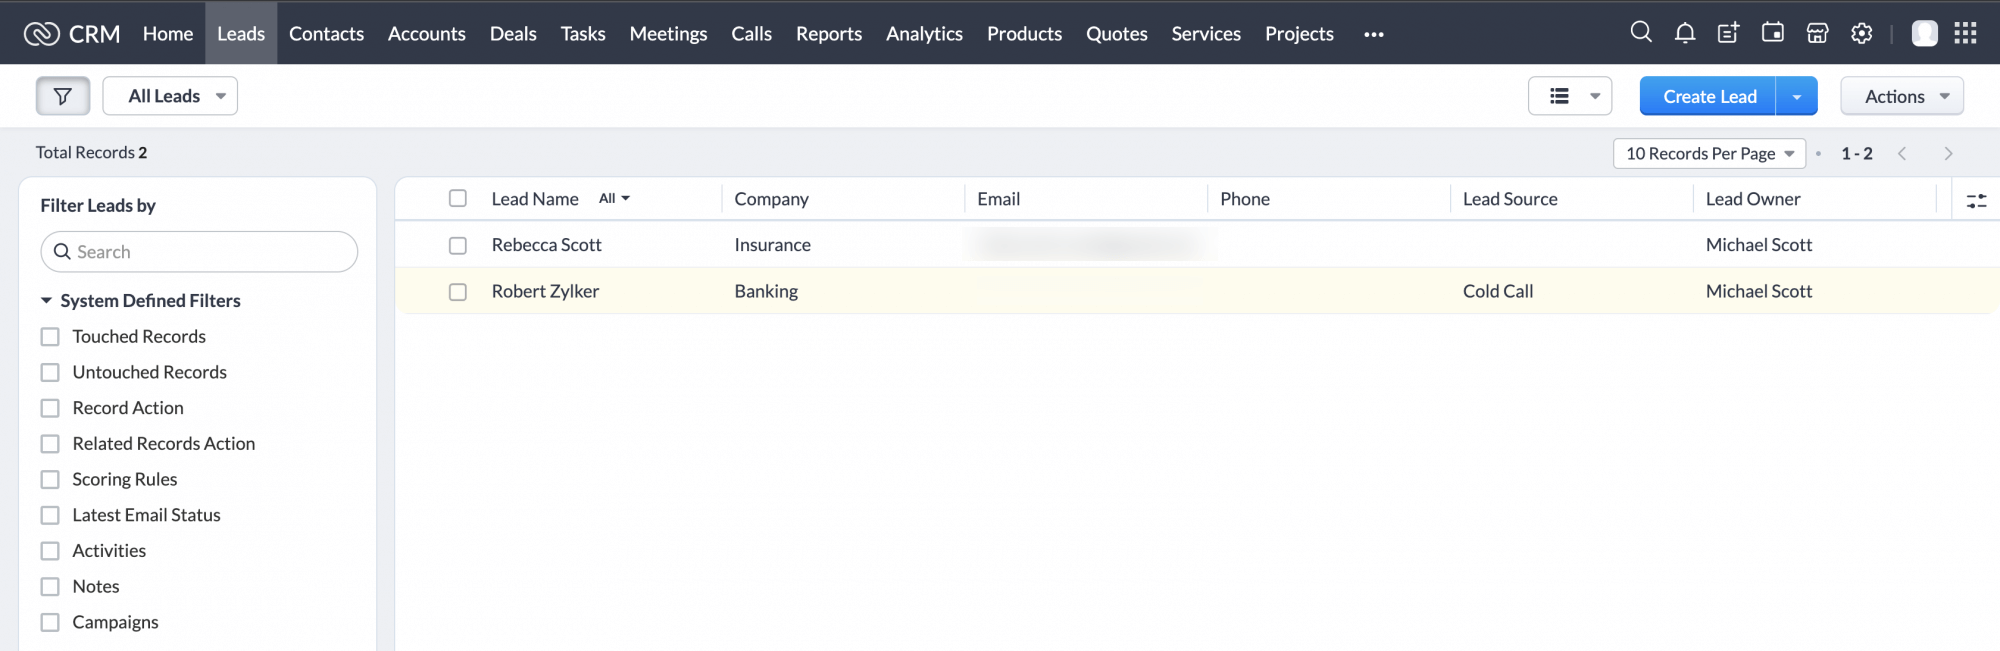This screenshot has width=2000, height=651.
Task: Expand the 10 Records Per Page dropdown
Action: (x=1708, y=153)
